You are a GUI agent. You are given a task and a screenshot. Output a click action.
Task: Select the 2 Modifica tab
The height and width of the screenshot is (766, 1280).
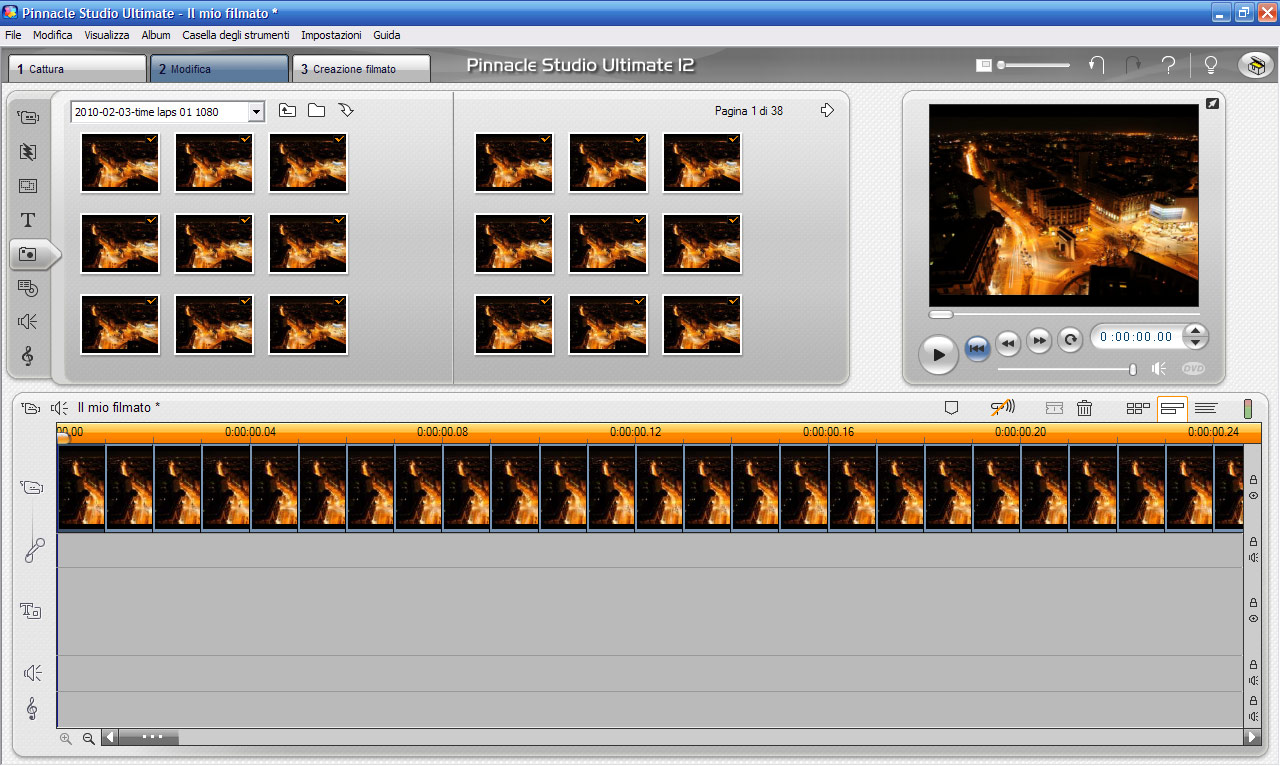tap(220, 69)
